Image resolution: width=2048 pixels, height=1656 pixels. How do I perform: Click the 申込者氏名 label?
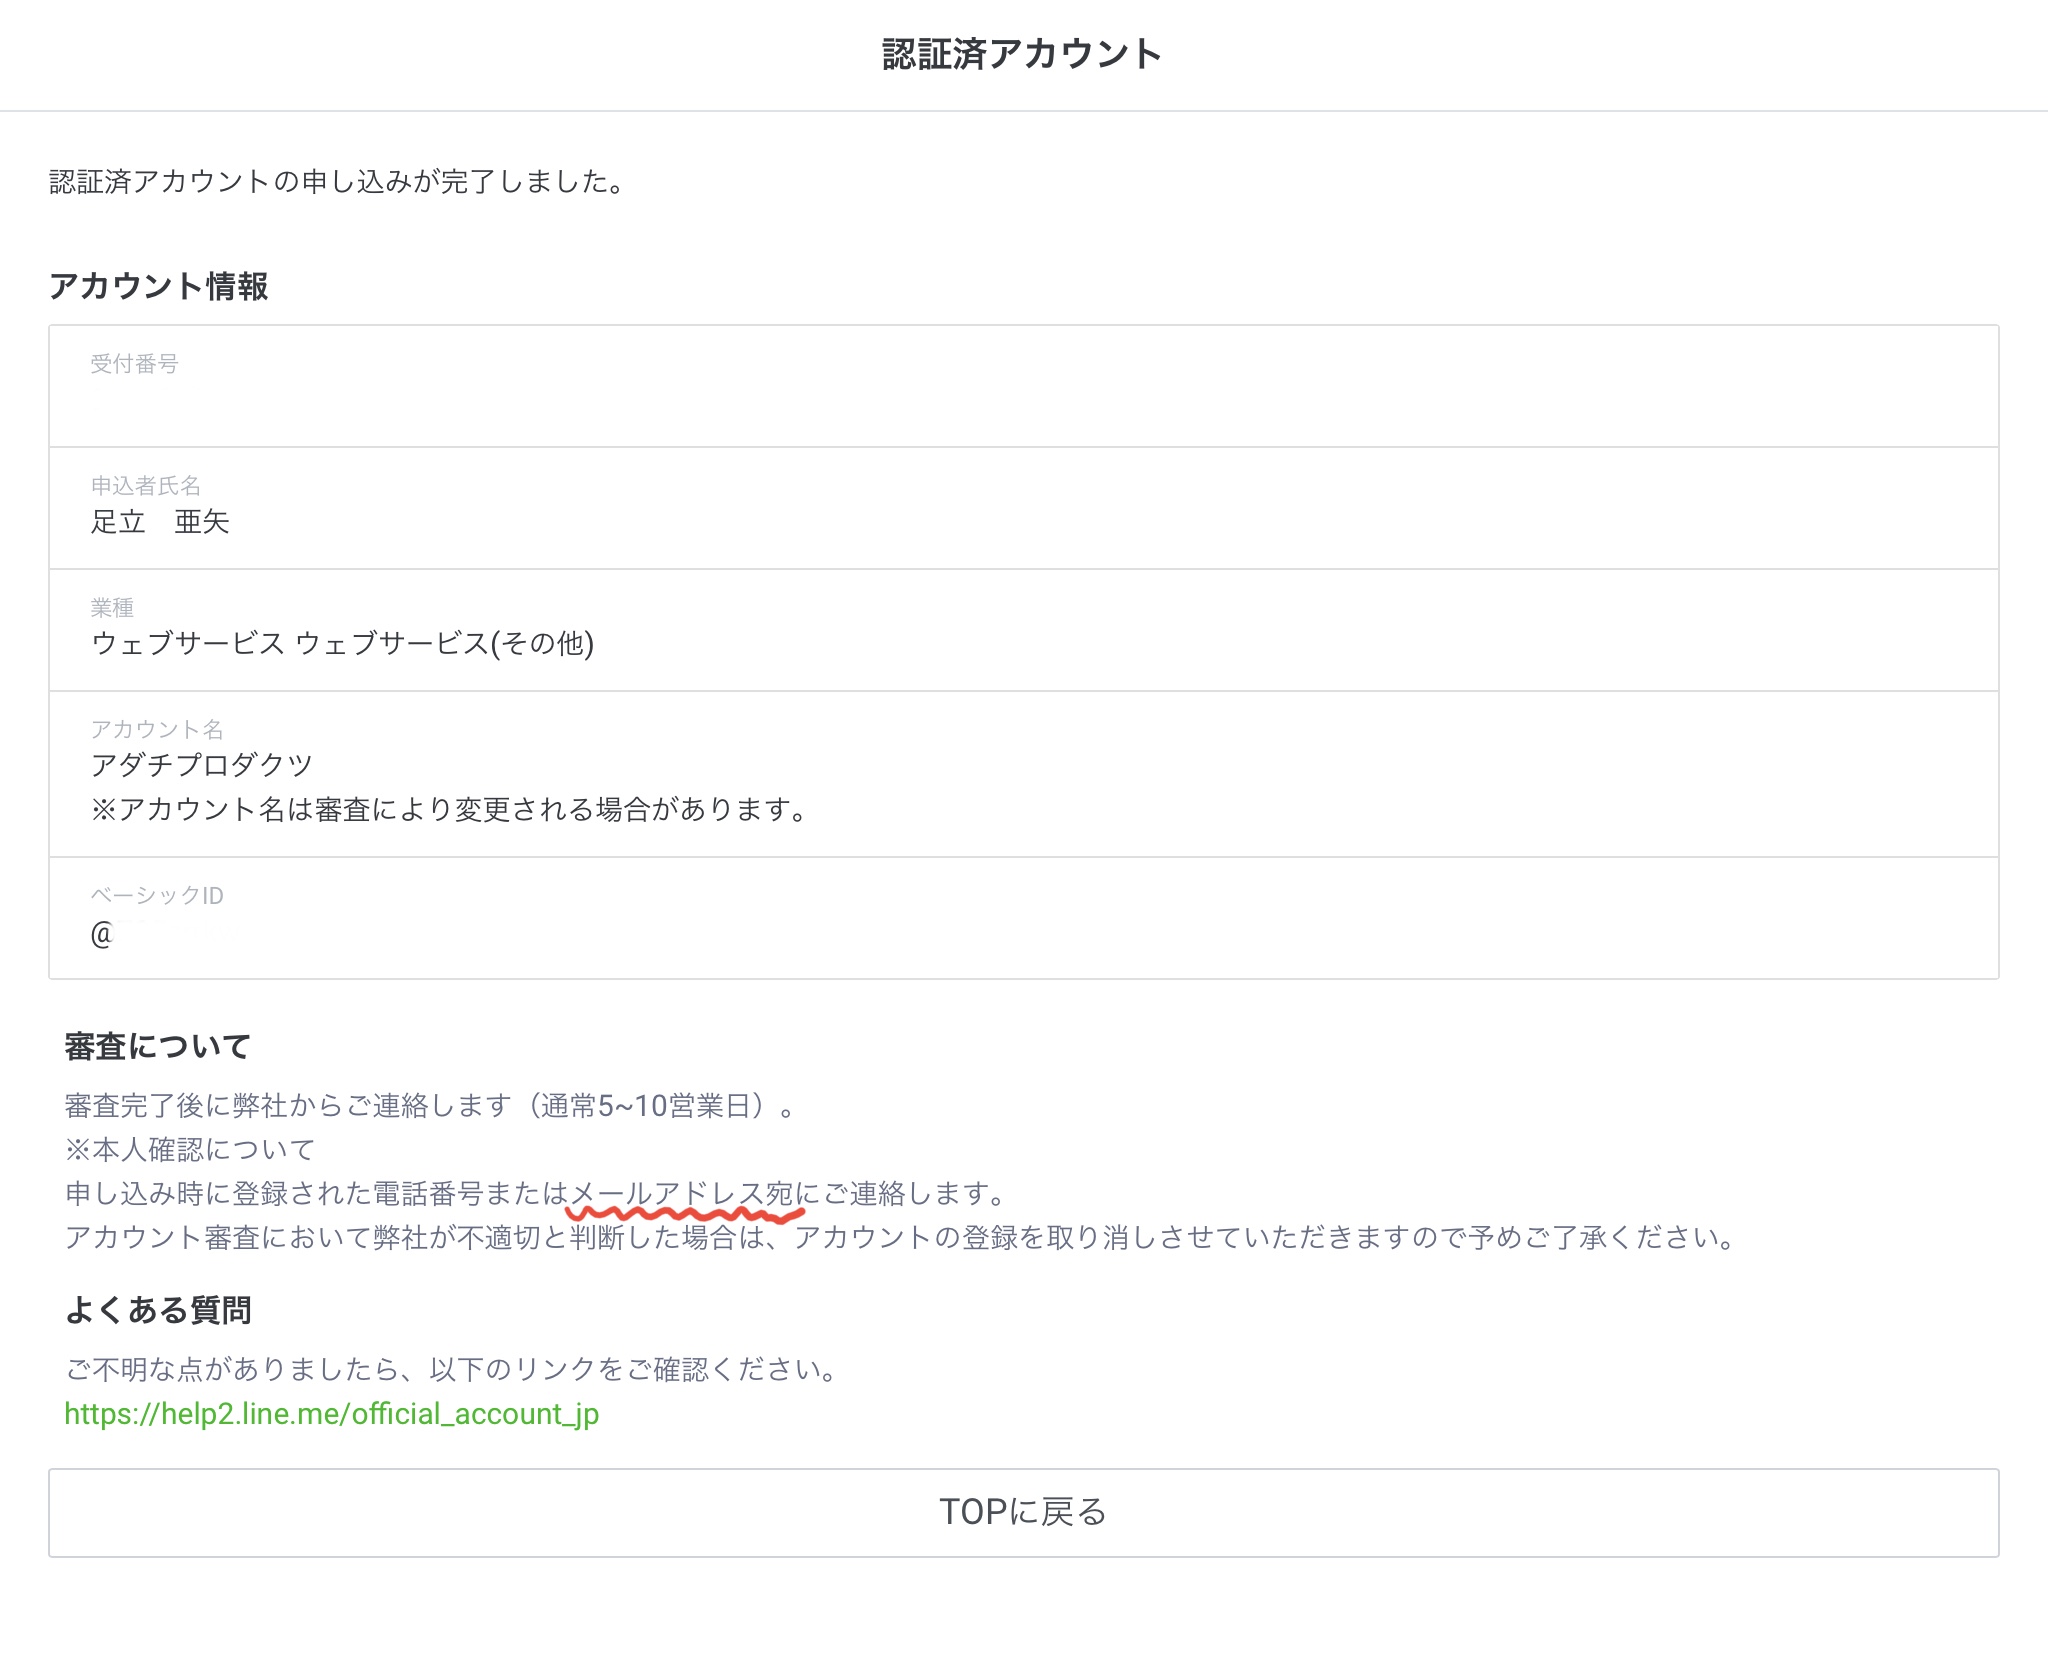click(x=146, y=486)
